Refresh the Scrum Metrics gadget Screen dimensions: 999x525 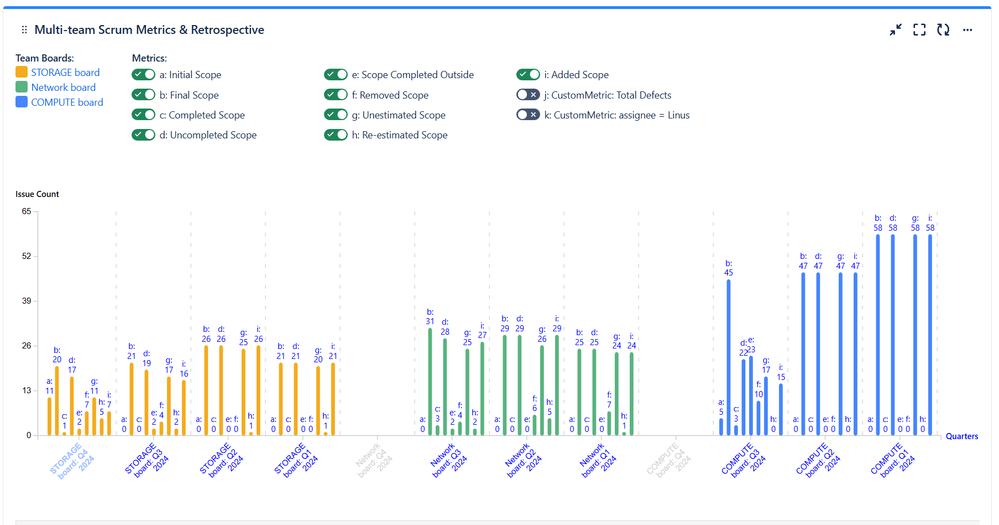(944, 30)
